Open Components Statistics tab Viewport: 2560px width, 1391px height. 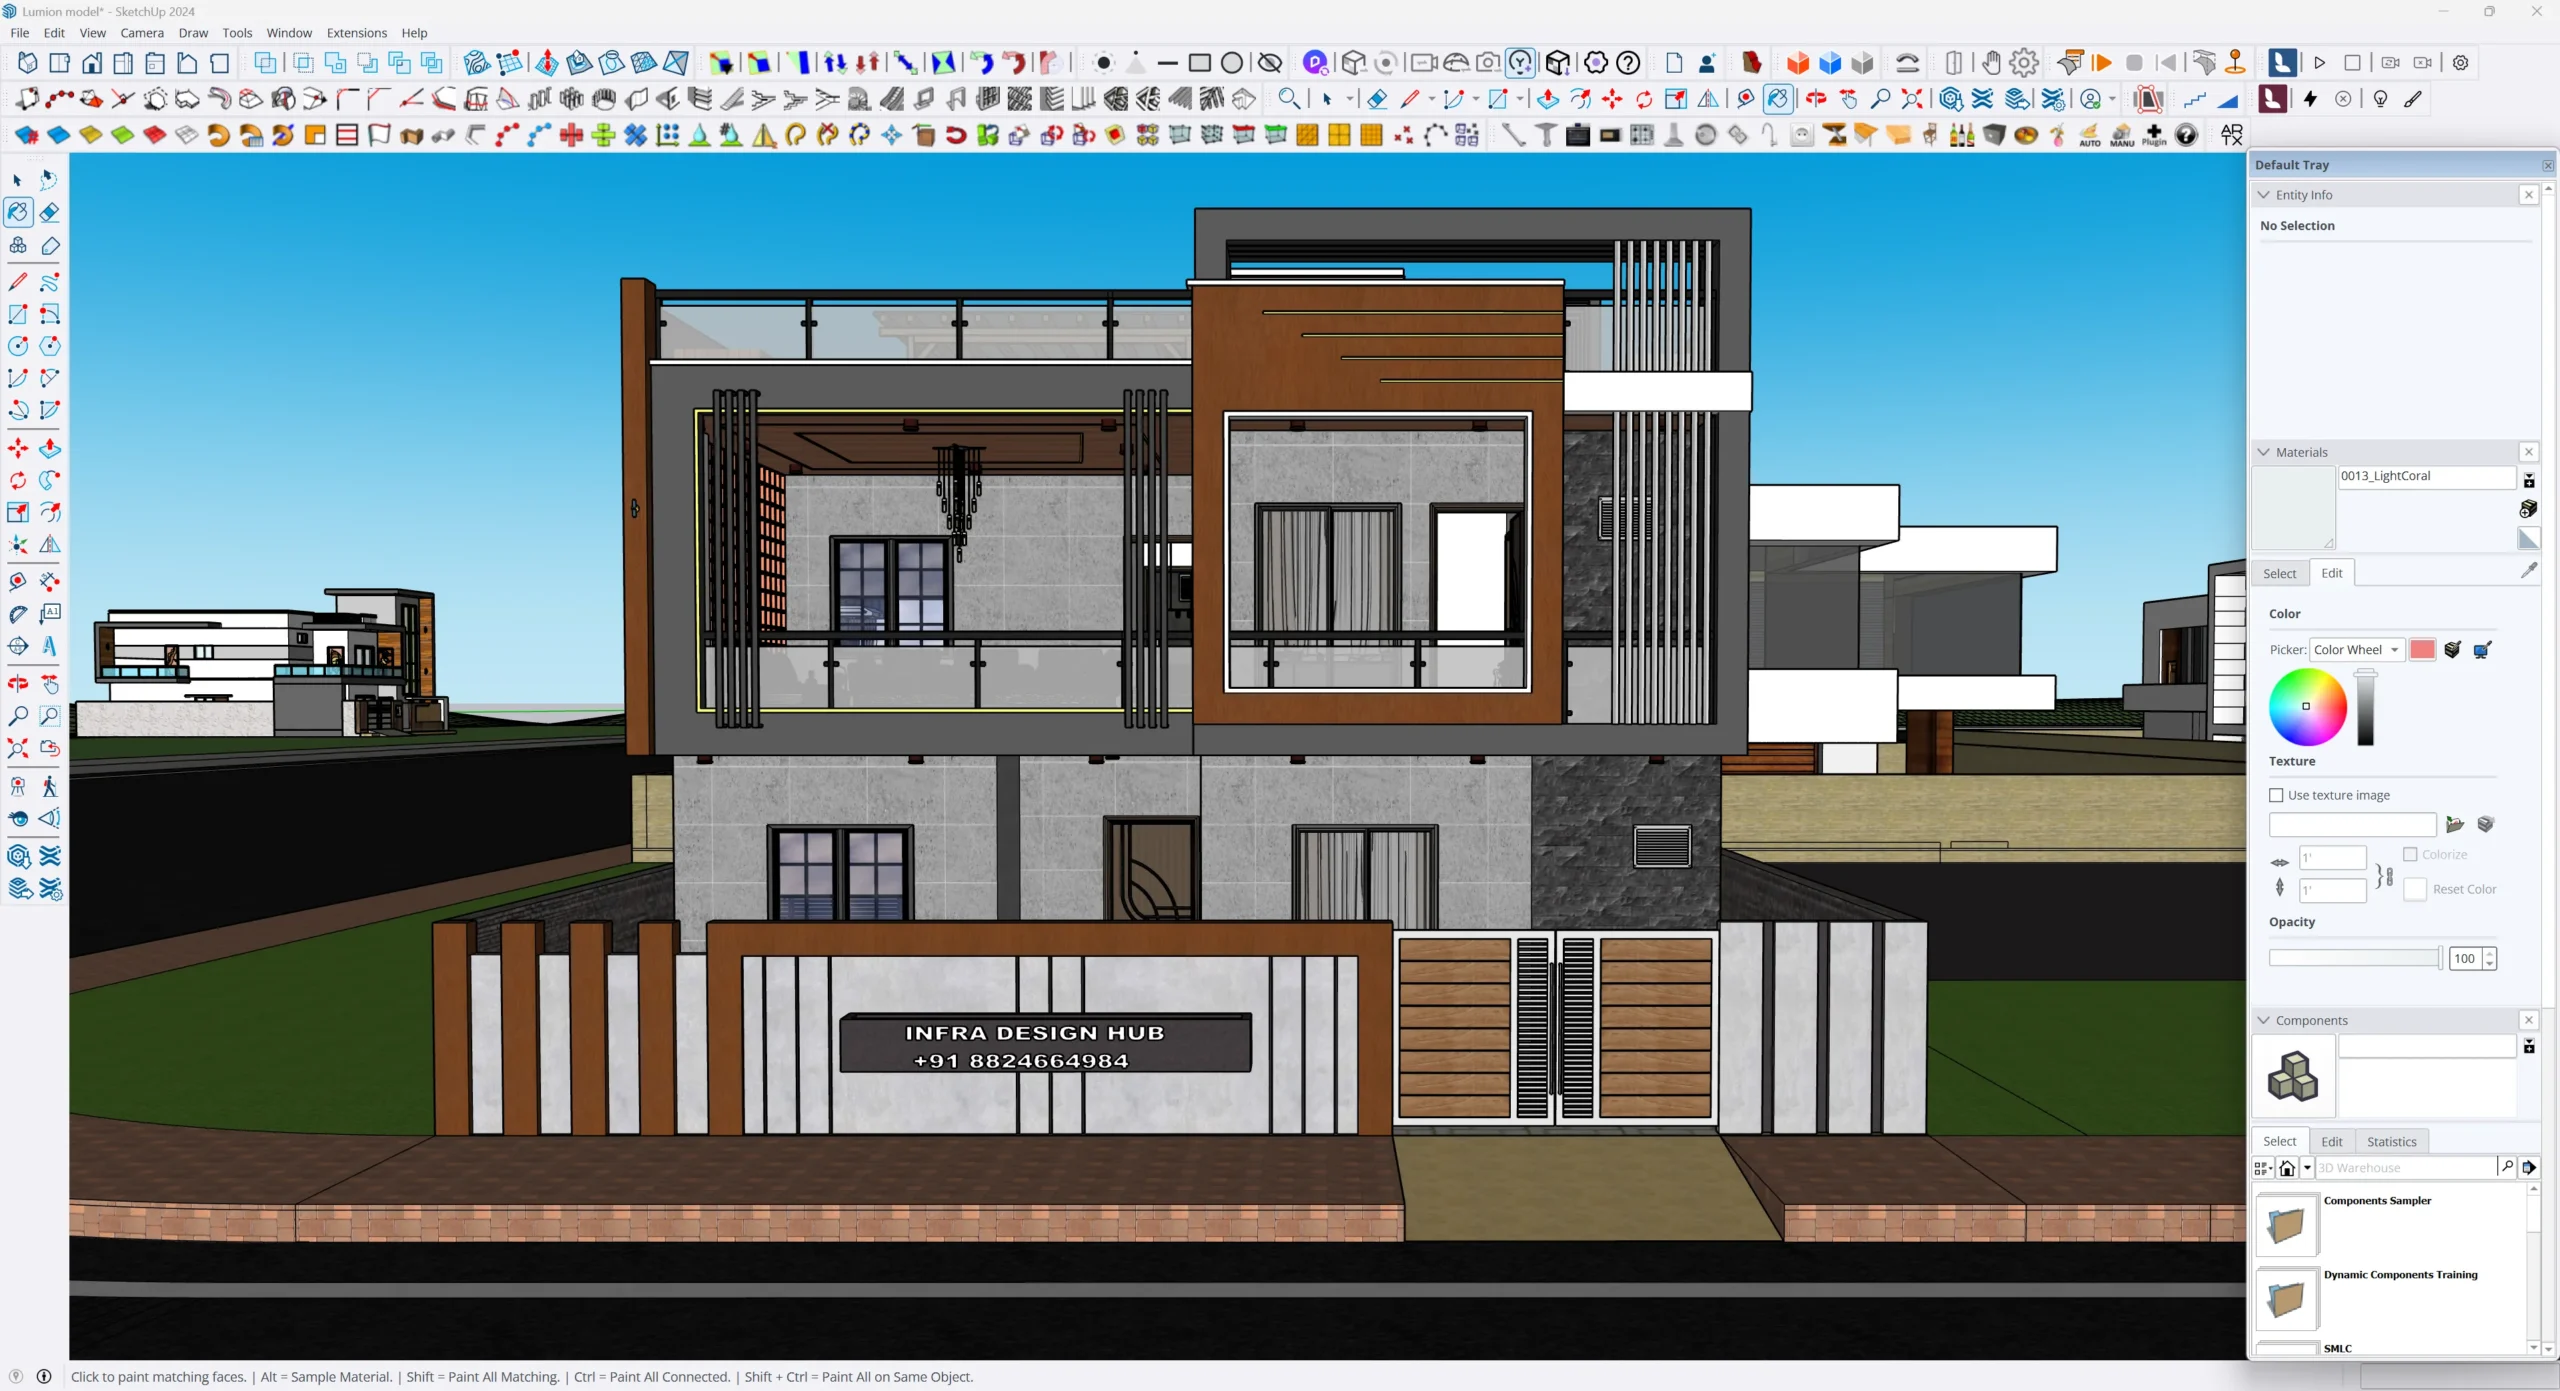2391,1141
